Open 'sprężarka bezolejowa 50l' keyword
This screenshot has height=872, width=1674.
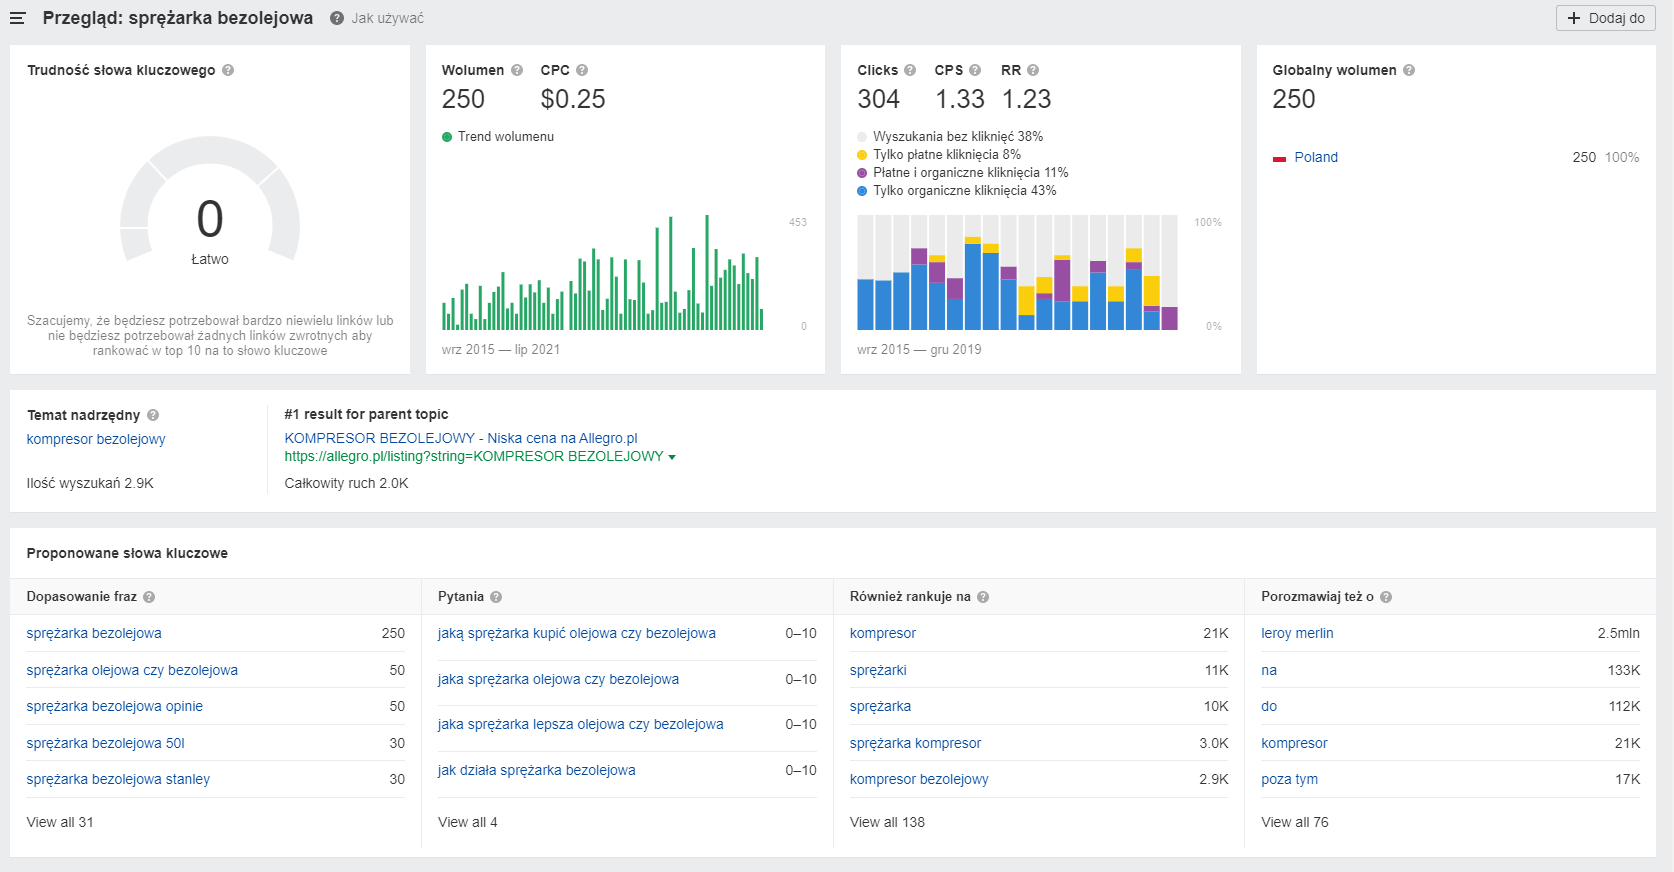point(106,743)
